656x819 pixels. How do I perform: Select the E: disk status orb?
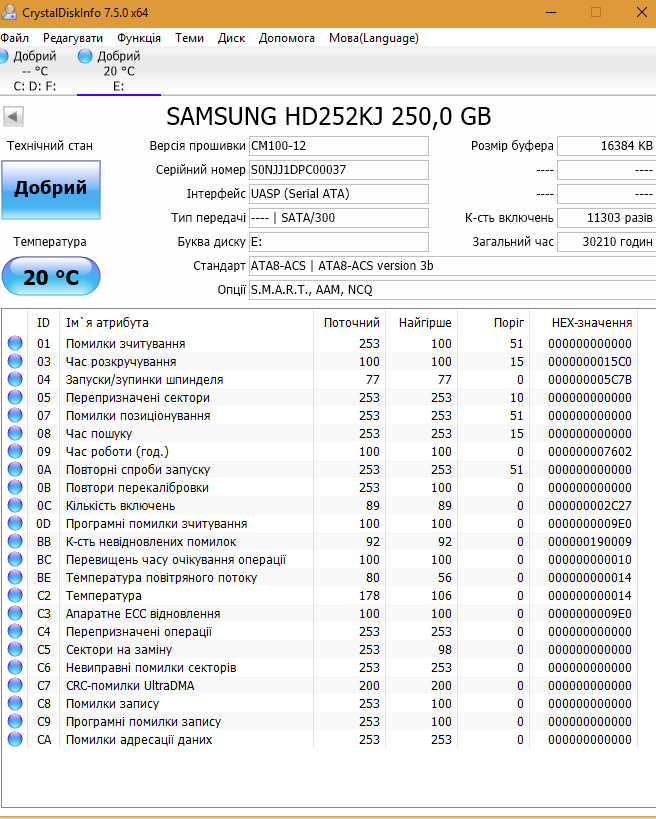tap(85, 56)
